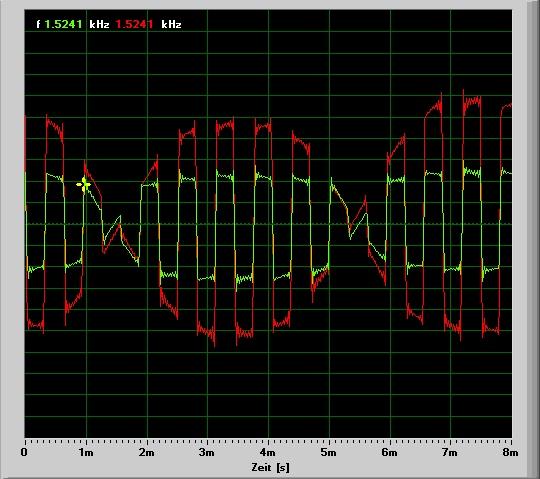Select the green 1.5241 frequency readout
This screenshot has width=540, height=479.
[x=63, y=24]
